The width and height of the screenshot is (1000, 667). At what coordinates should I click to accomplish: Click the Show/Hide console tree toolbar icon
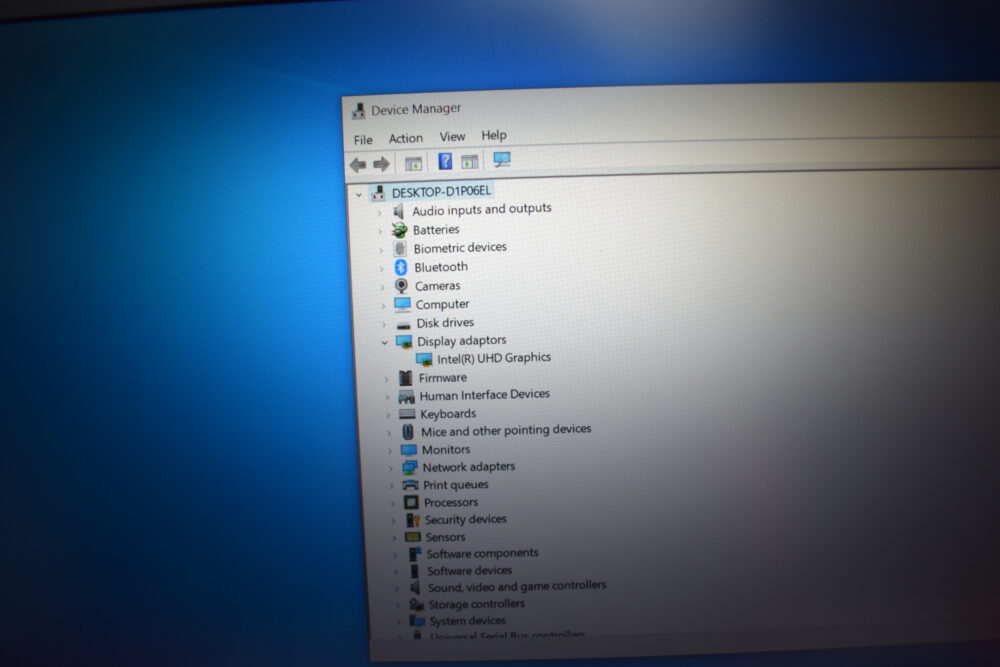413,163
